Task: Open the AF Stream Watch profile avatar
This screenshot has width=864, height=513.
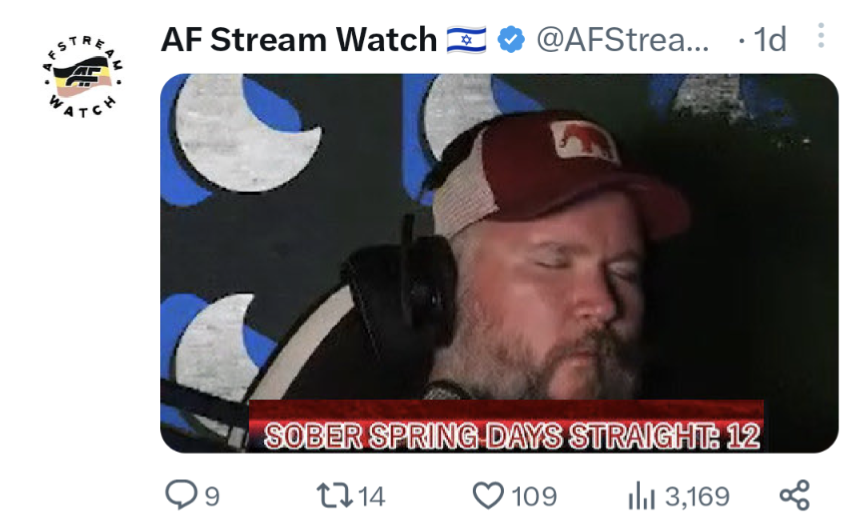Action: tap(83, 77)
